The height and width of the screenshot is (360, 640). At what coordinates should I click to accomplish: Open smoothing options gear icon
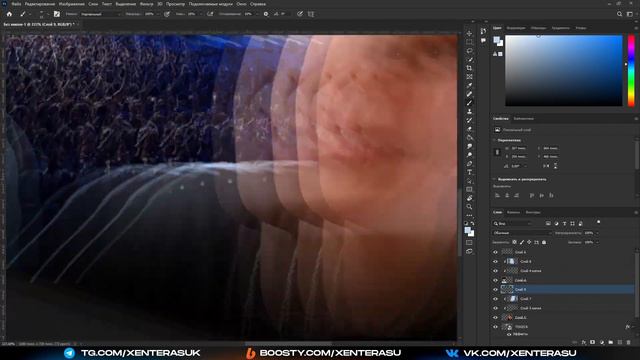coord(266,14)
